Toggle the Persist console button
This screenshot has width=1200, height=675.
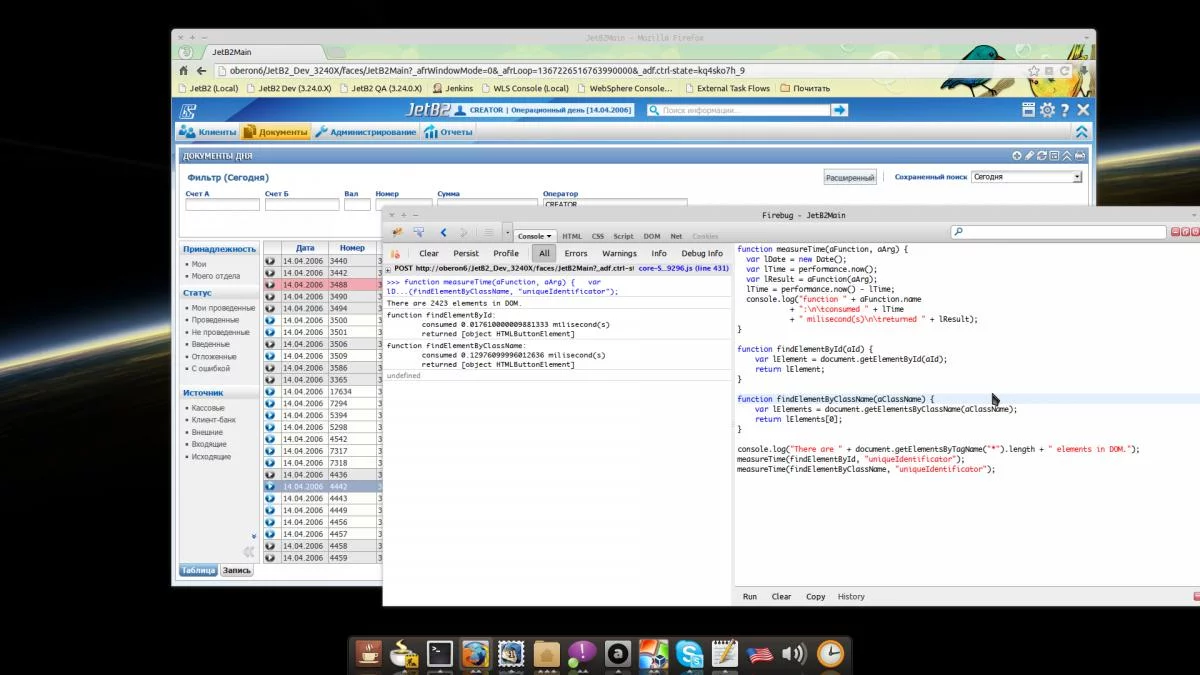tap(466, 254)
